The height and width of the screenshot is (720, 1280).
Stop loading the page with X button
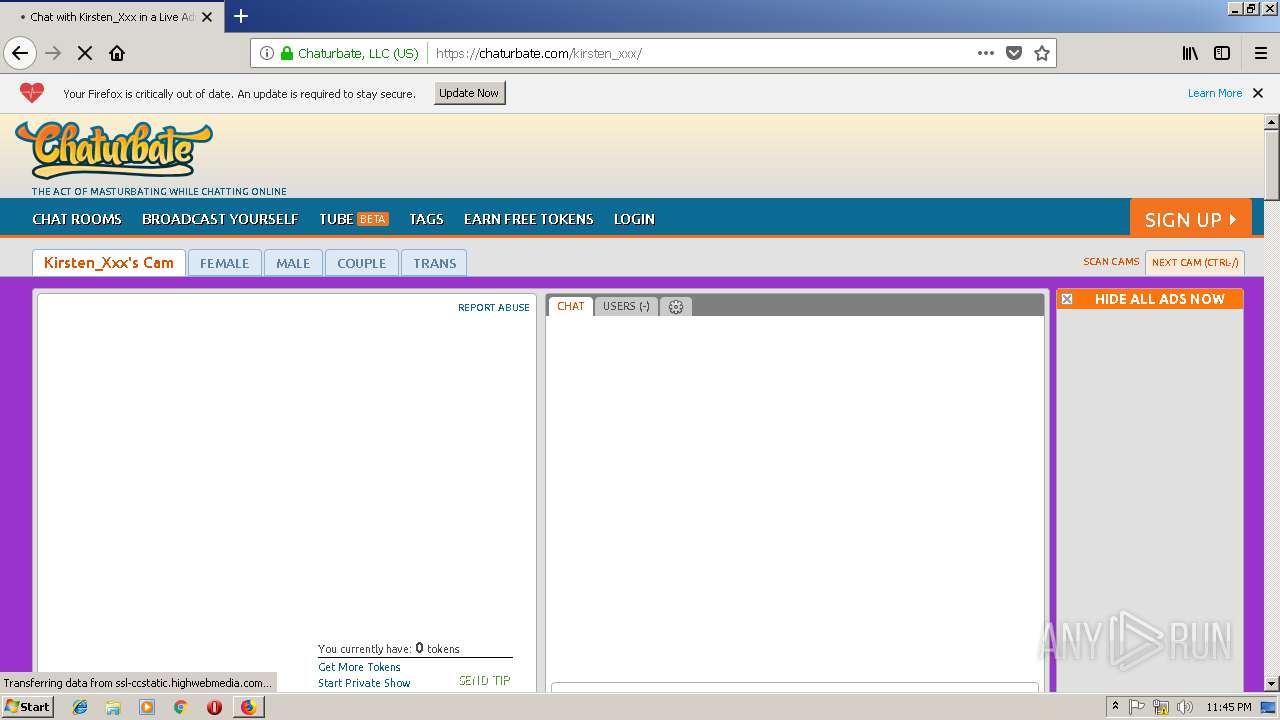(85, 53)
